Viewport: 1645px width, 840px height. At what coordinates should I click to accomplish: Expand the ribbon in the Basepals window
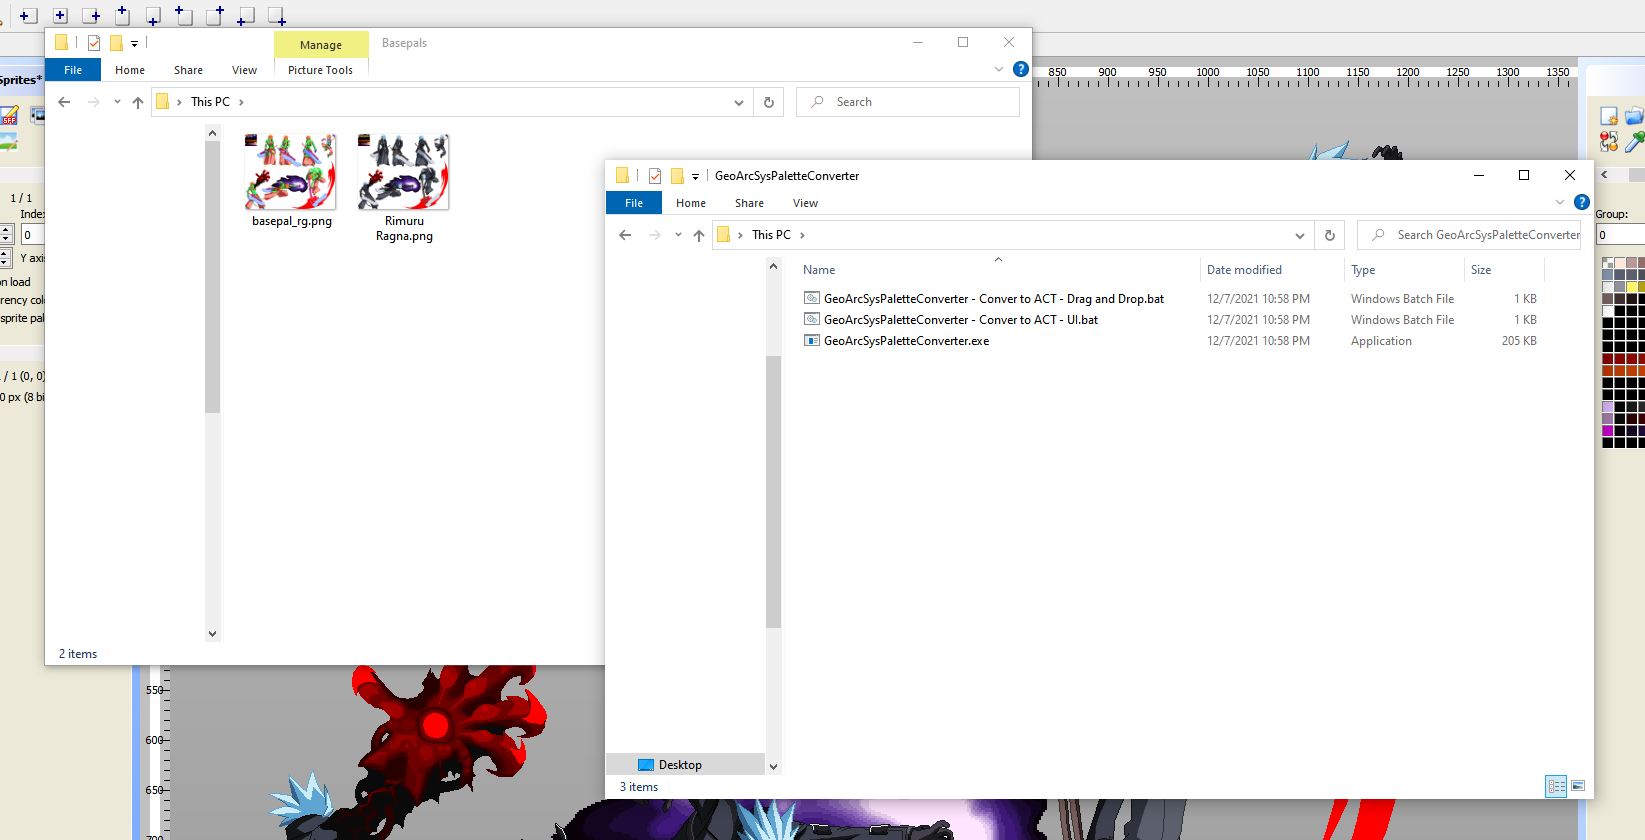pyautogui.click(x=998, y=69)
